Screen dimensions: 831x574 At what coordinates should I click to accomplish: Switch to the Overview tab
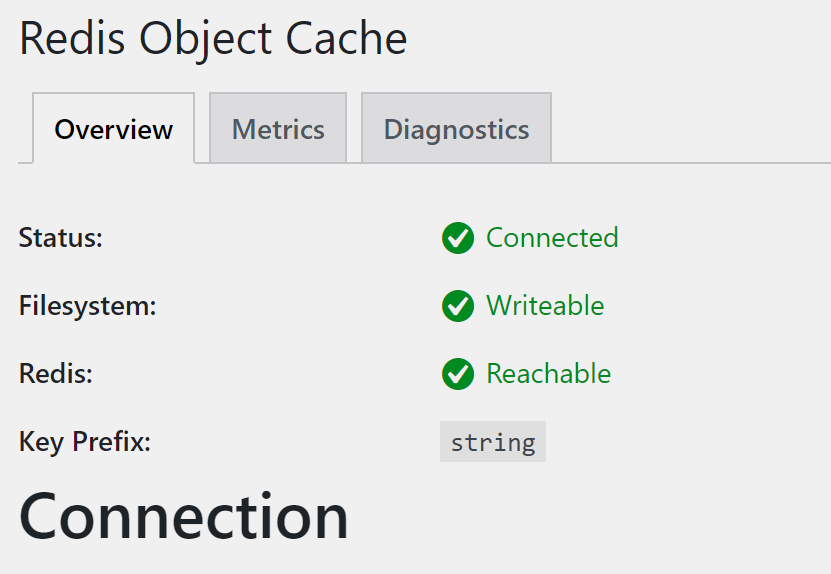114,129
